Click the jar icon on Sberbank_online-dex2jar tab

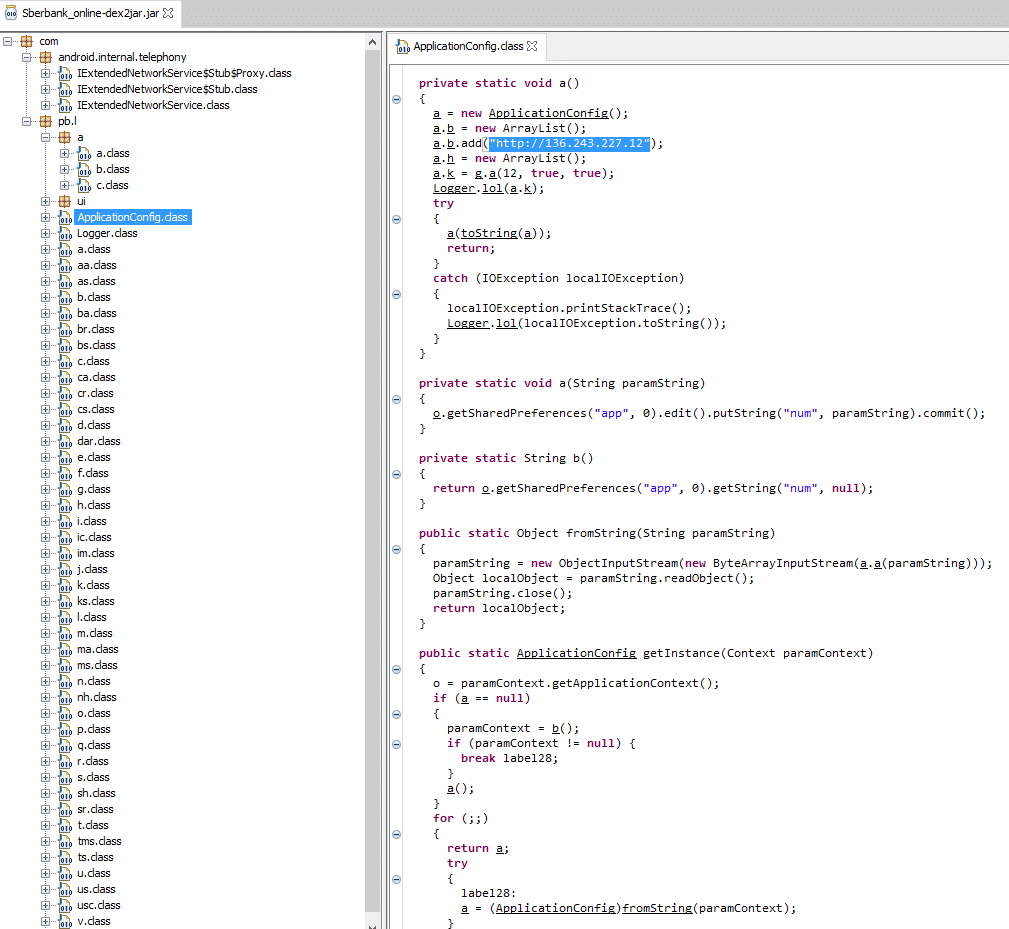tap(11, 13)
